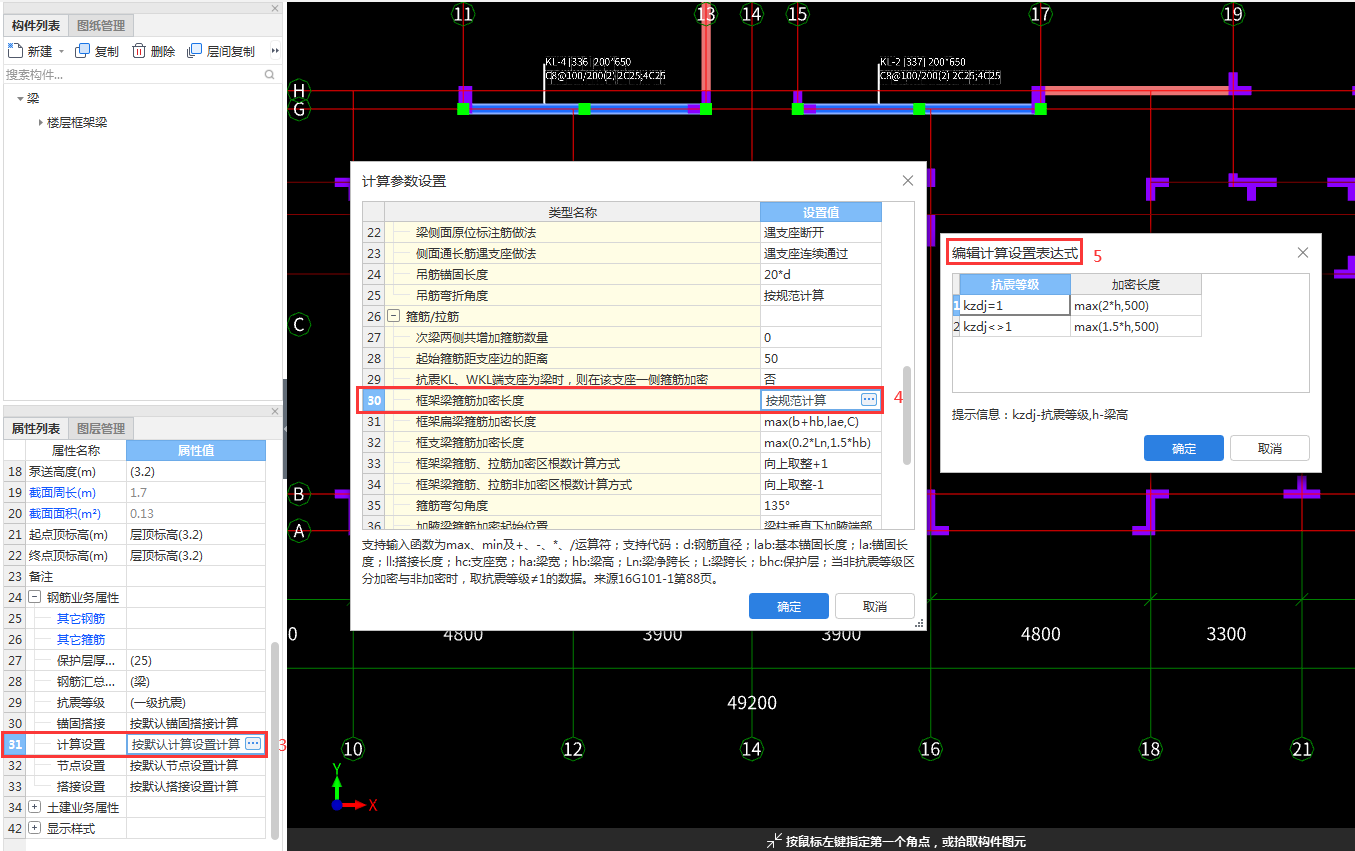Close the 计算参数设置 dialog

click(908, 181)
